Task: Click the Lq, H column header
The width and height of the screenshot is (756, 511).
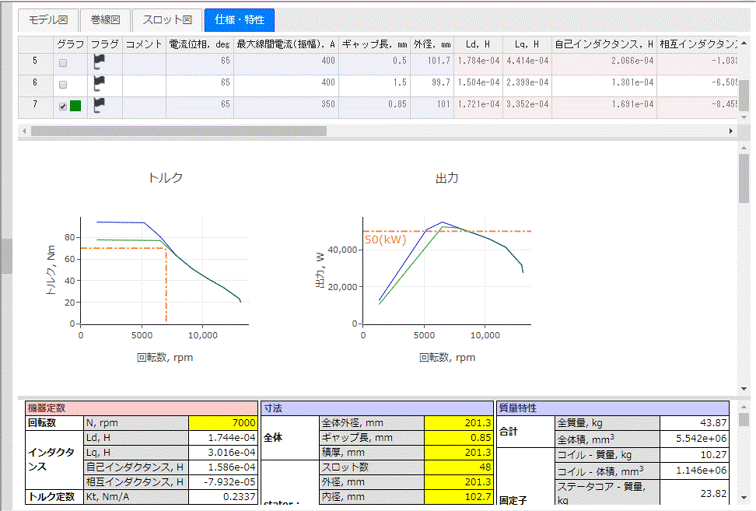Action: (x=526, y=44)
